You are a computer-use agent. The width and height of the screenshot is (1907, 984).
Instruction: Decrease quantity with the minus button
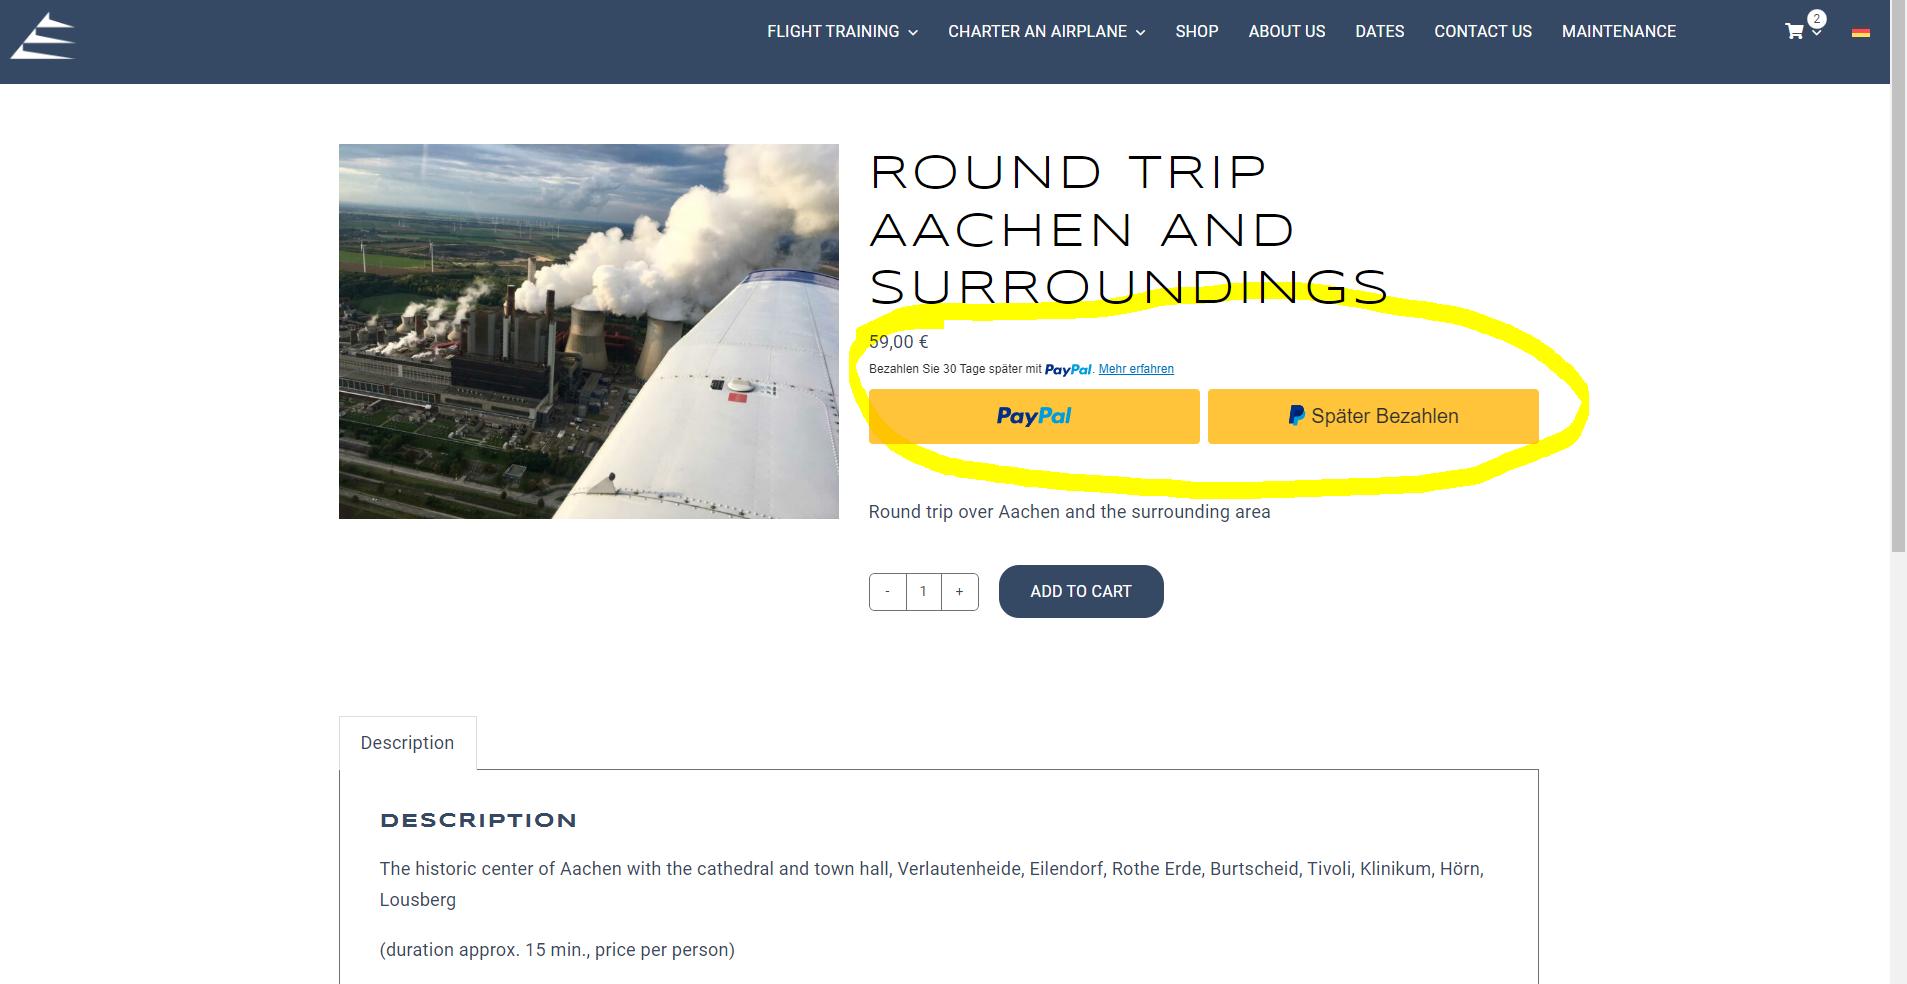click(887, 592)
